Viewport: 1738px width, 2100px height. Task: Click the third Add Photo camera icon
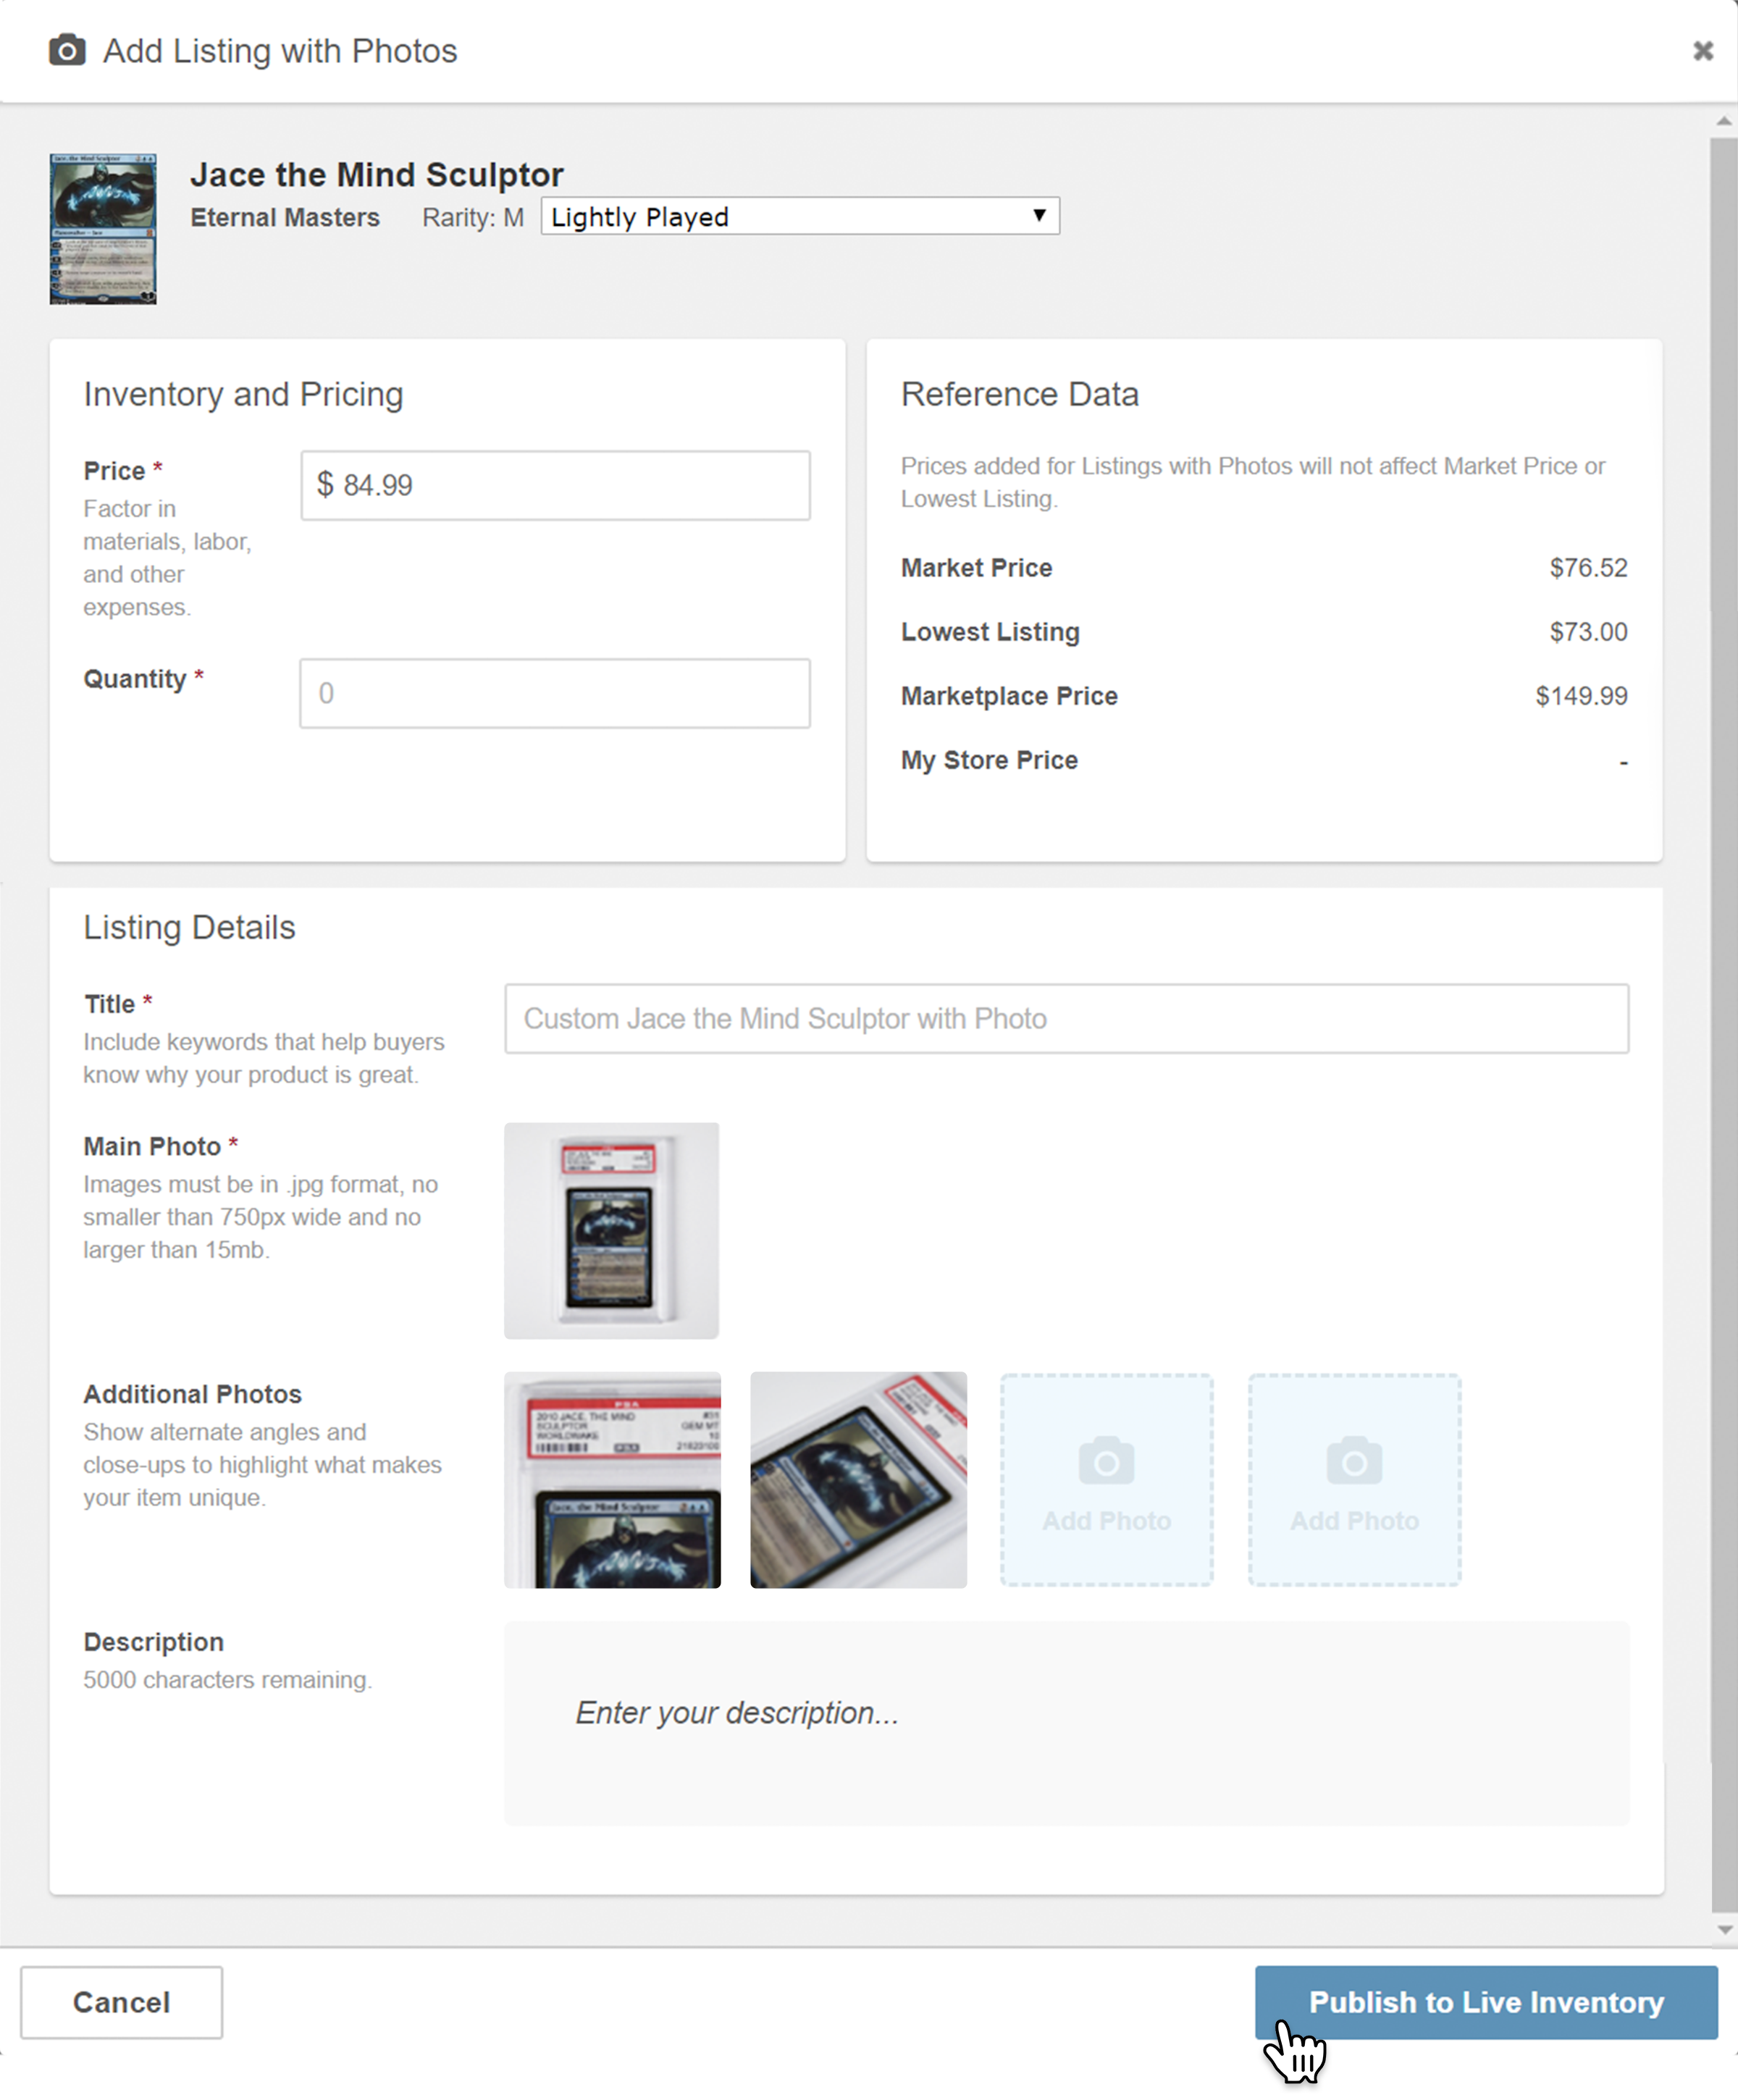tap(1106, 1461)
